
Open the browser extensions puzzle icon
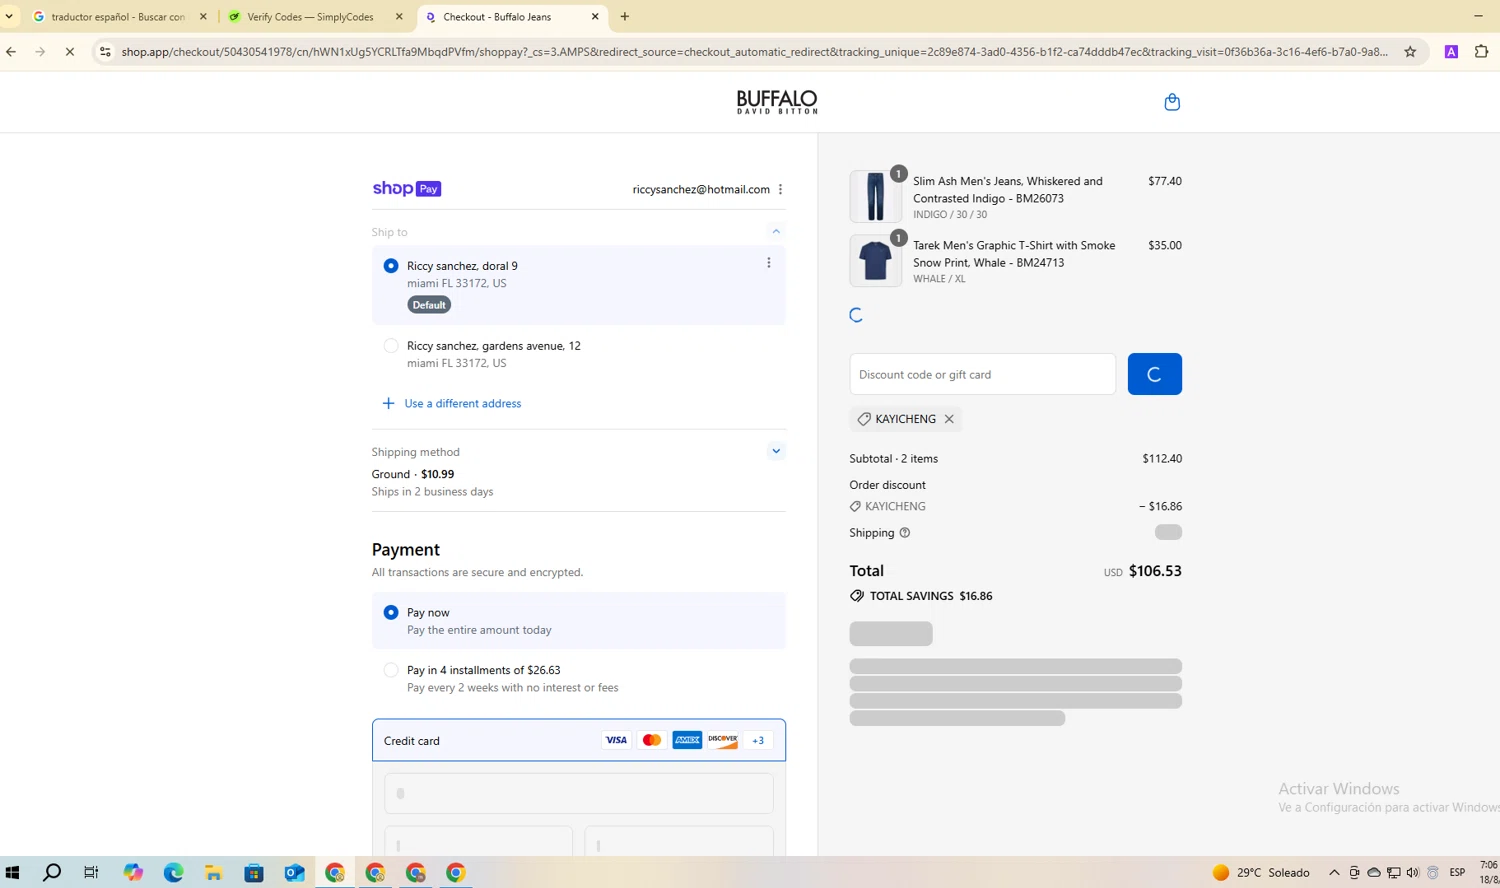click(x=1481, y=52)
